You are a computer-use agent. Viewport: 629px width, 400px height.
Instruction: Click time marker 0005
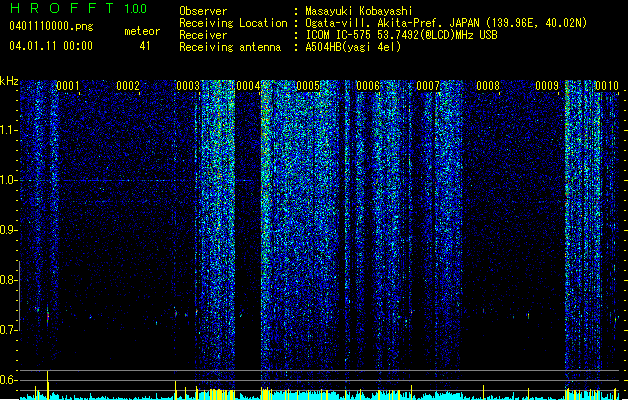click(x=308, y=86)
